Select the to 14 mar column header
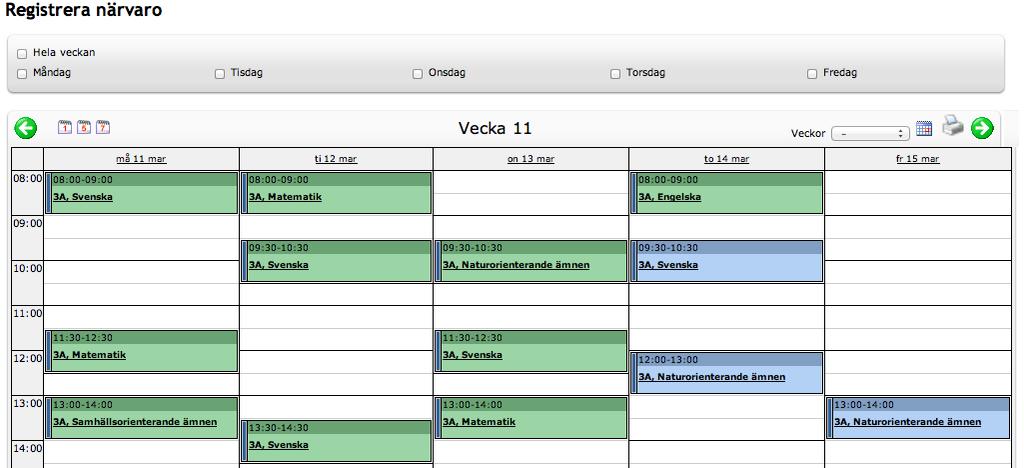Screen dimensions: 1024x468 pyautogui.click(x=726, y=159)
